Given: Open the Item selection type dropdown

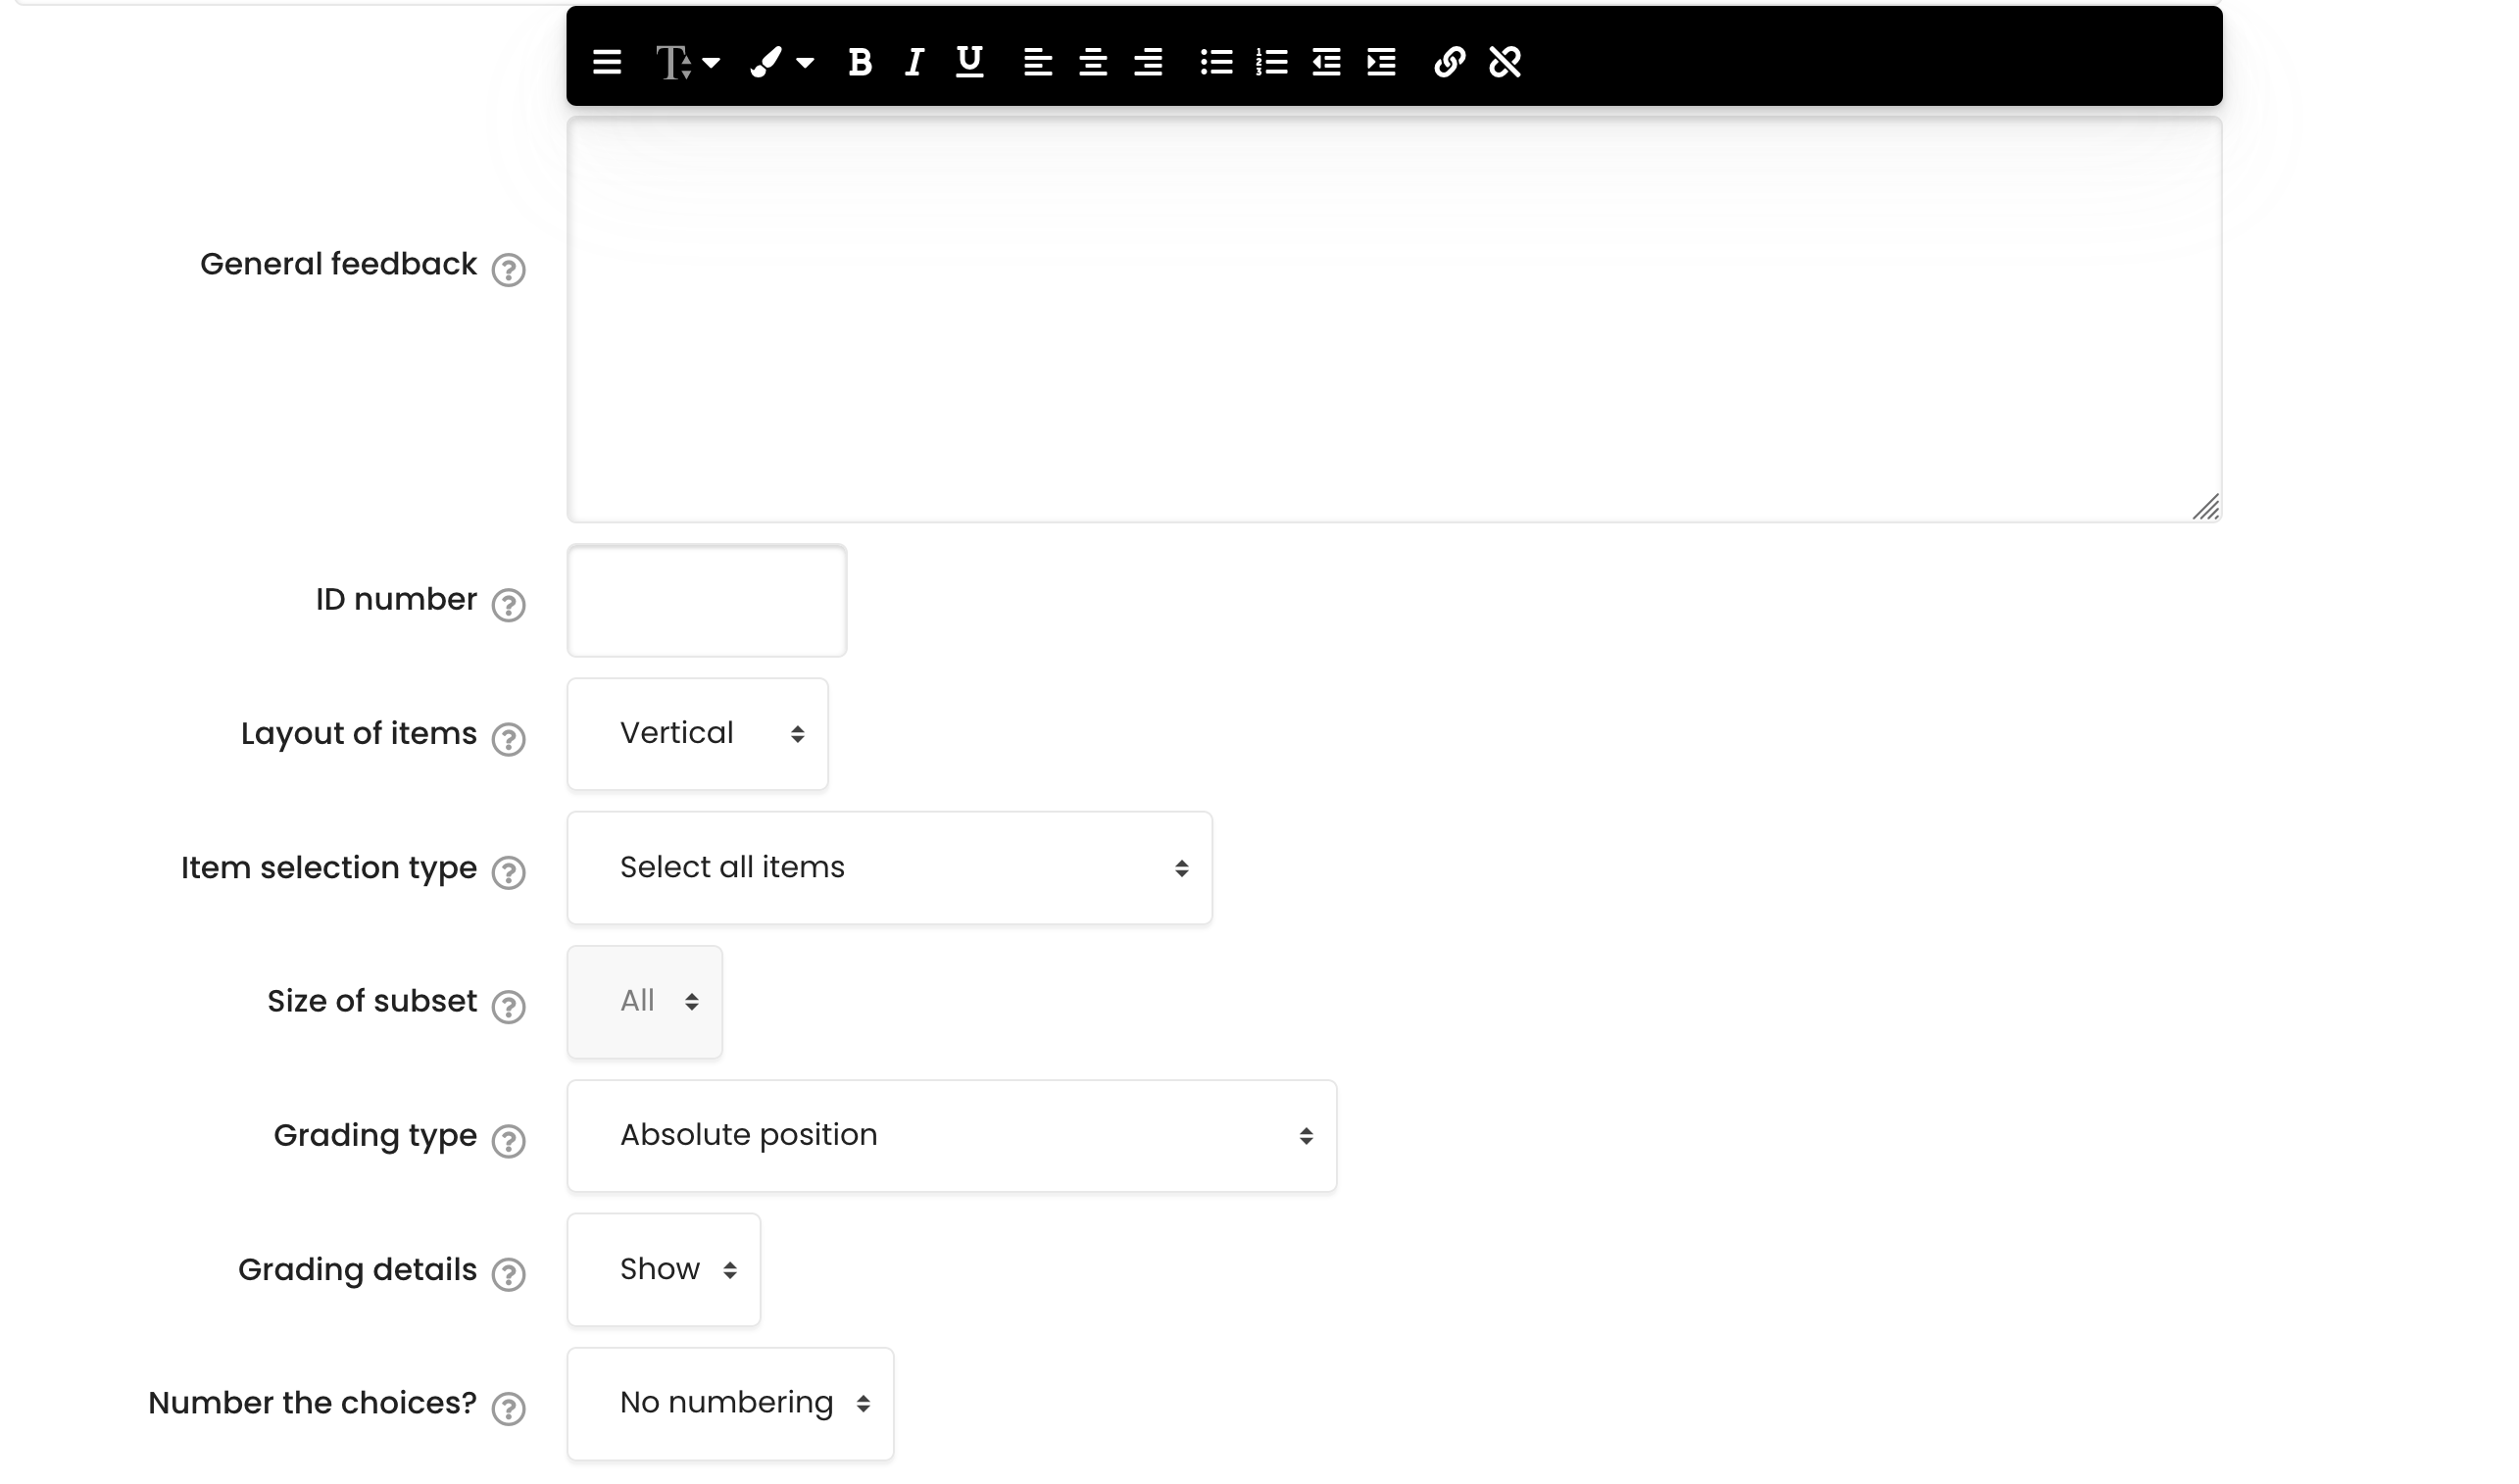Looking at the screenshot, I should coord(888,867).
